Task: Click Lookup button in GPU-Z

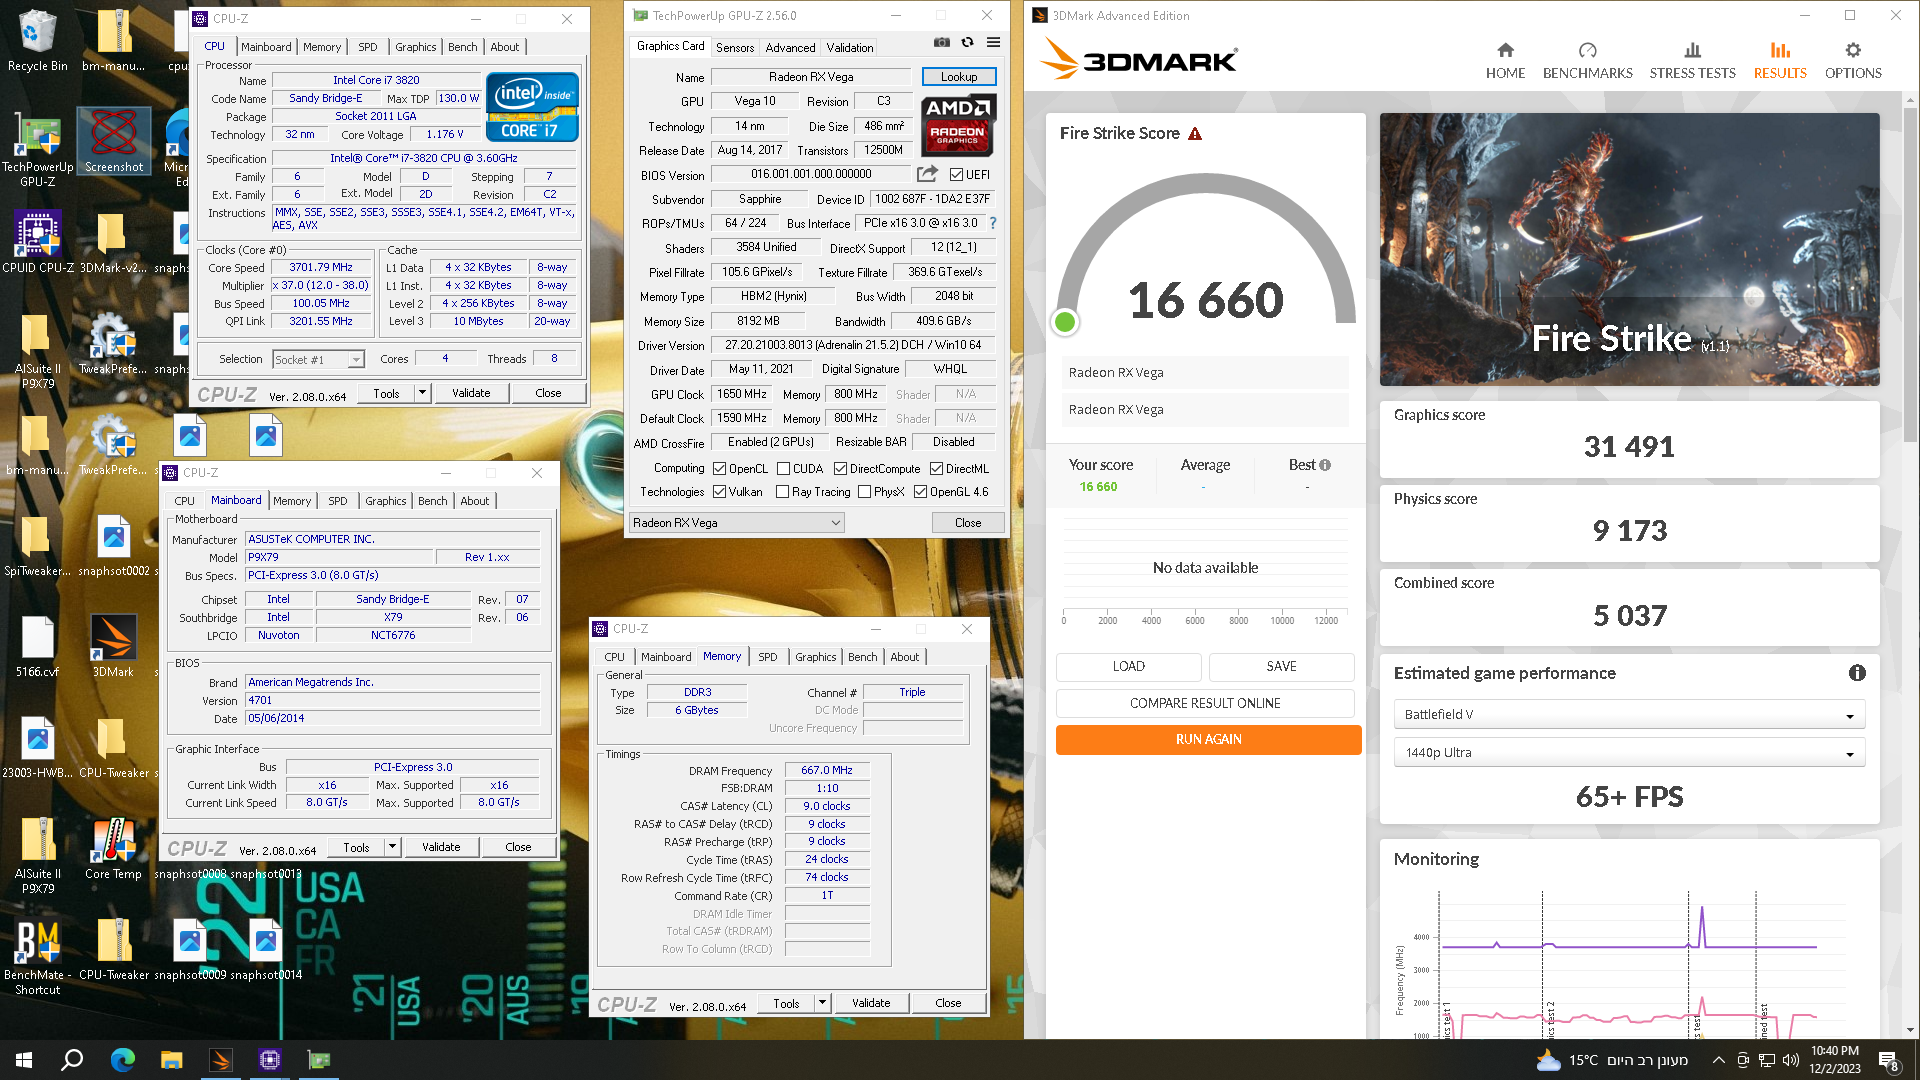Action: [x=959, y=77]
